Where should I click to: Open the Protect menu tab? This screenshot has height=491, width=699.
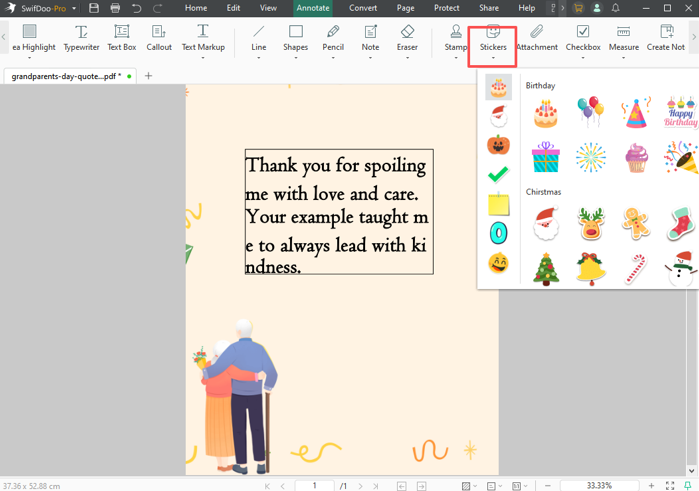(x=446, y=8)
